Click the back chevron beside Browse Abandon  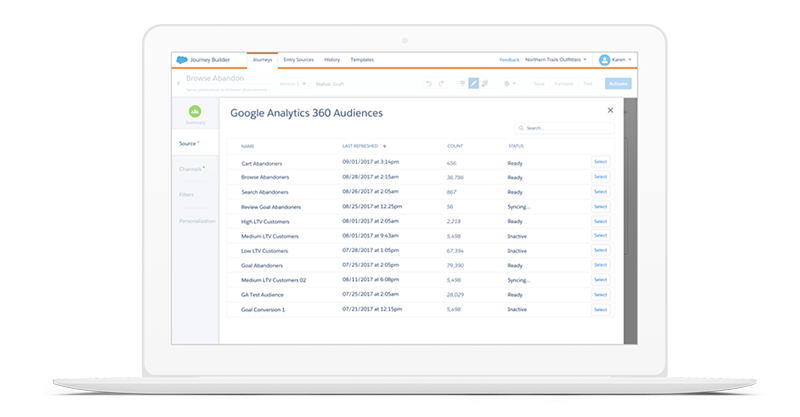click(179, 83)
